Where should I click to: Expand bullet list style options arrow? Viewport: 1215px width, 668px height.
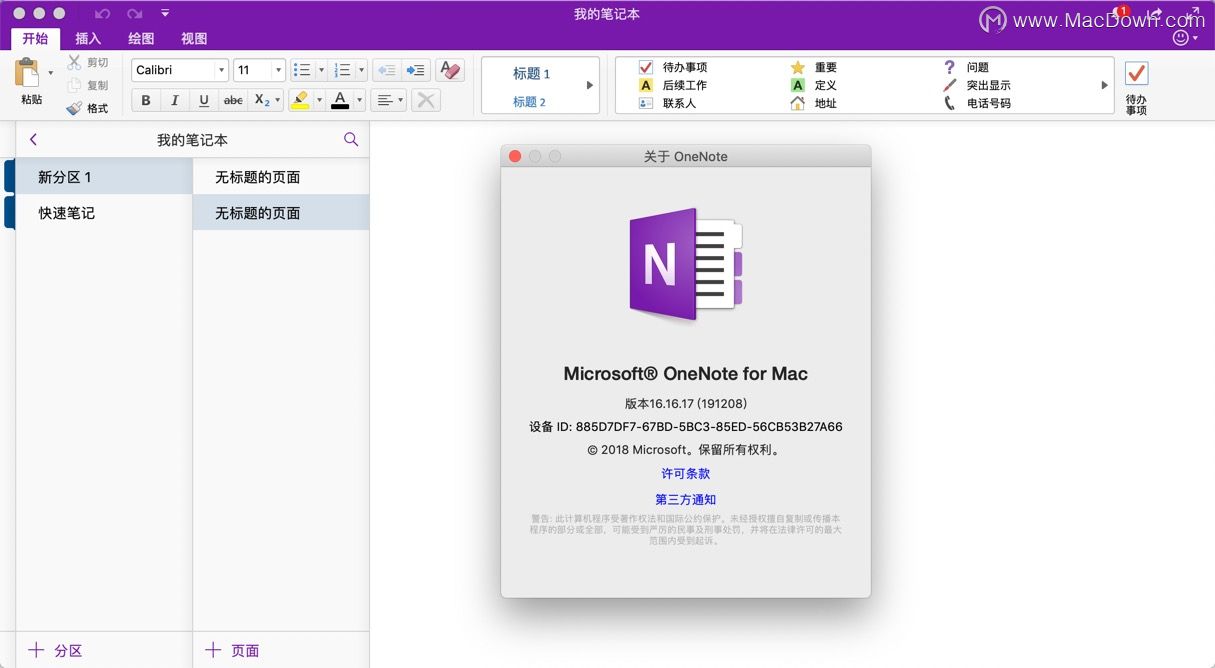point(321,70)
